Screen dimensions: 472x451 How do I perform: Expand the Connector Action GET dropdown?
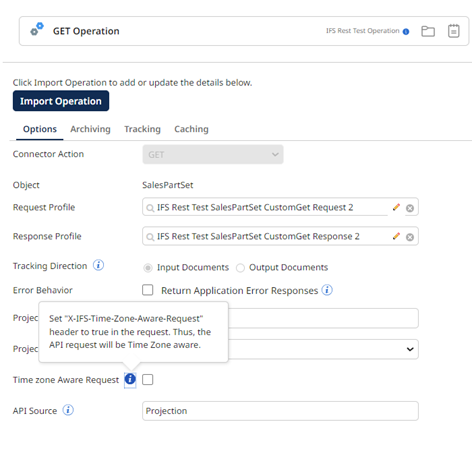coord(213,155)
